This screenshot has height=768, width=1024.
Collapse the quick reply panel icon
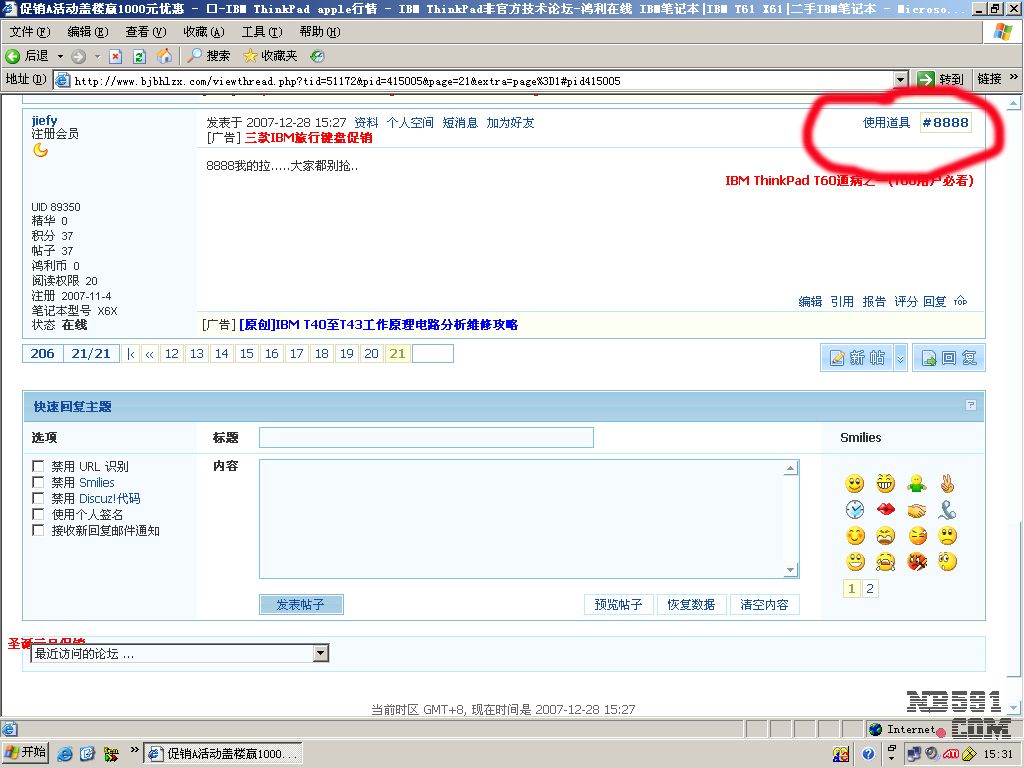(x=970, y=405)
